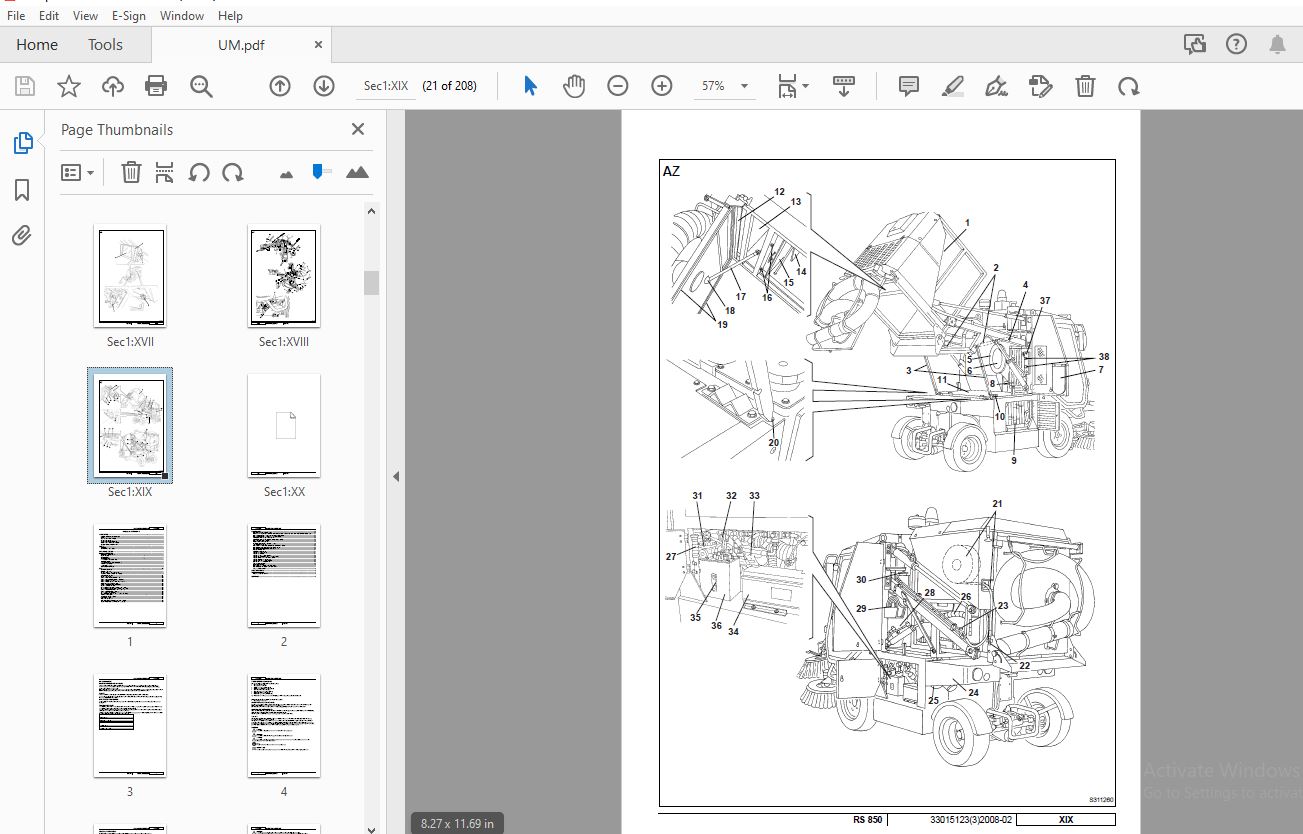Open the View menu
The height and width of the screenshot is (834, 1303).
86,15
